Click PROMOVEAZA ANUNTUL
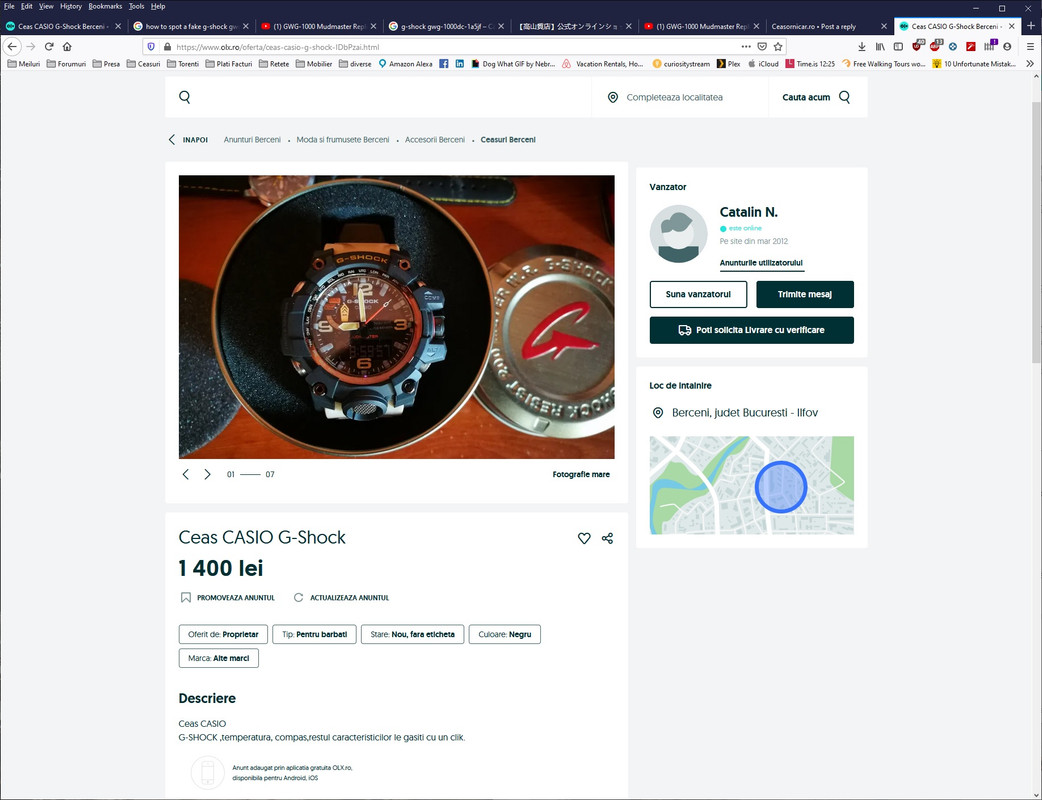Viewport: 1042px width, 800px height. [227, 598]
